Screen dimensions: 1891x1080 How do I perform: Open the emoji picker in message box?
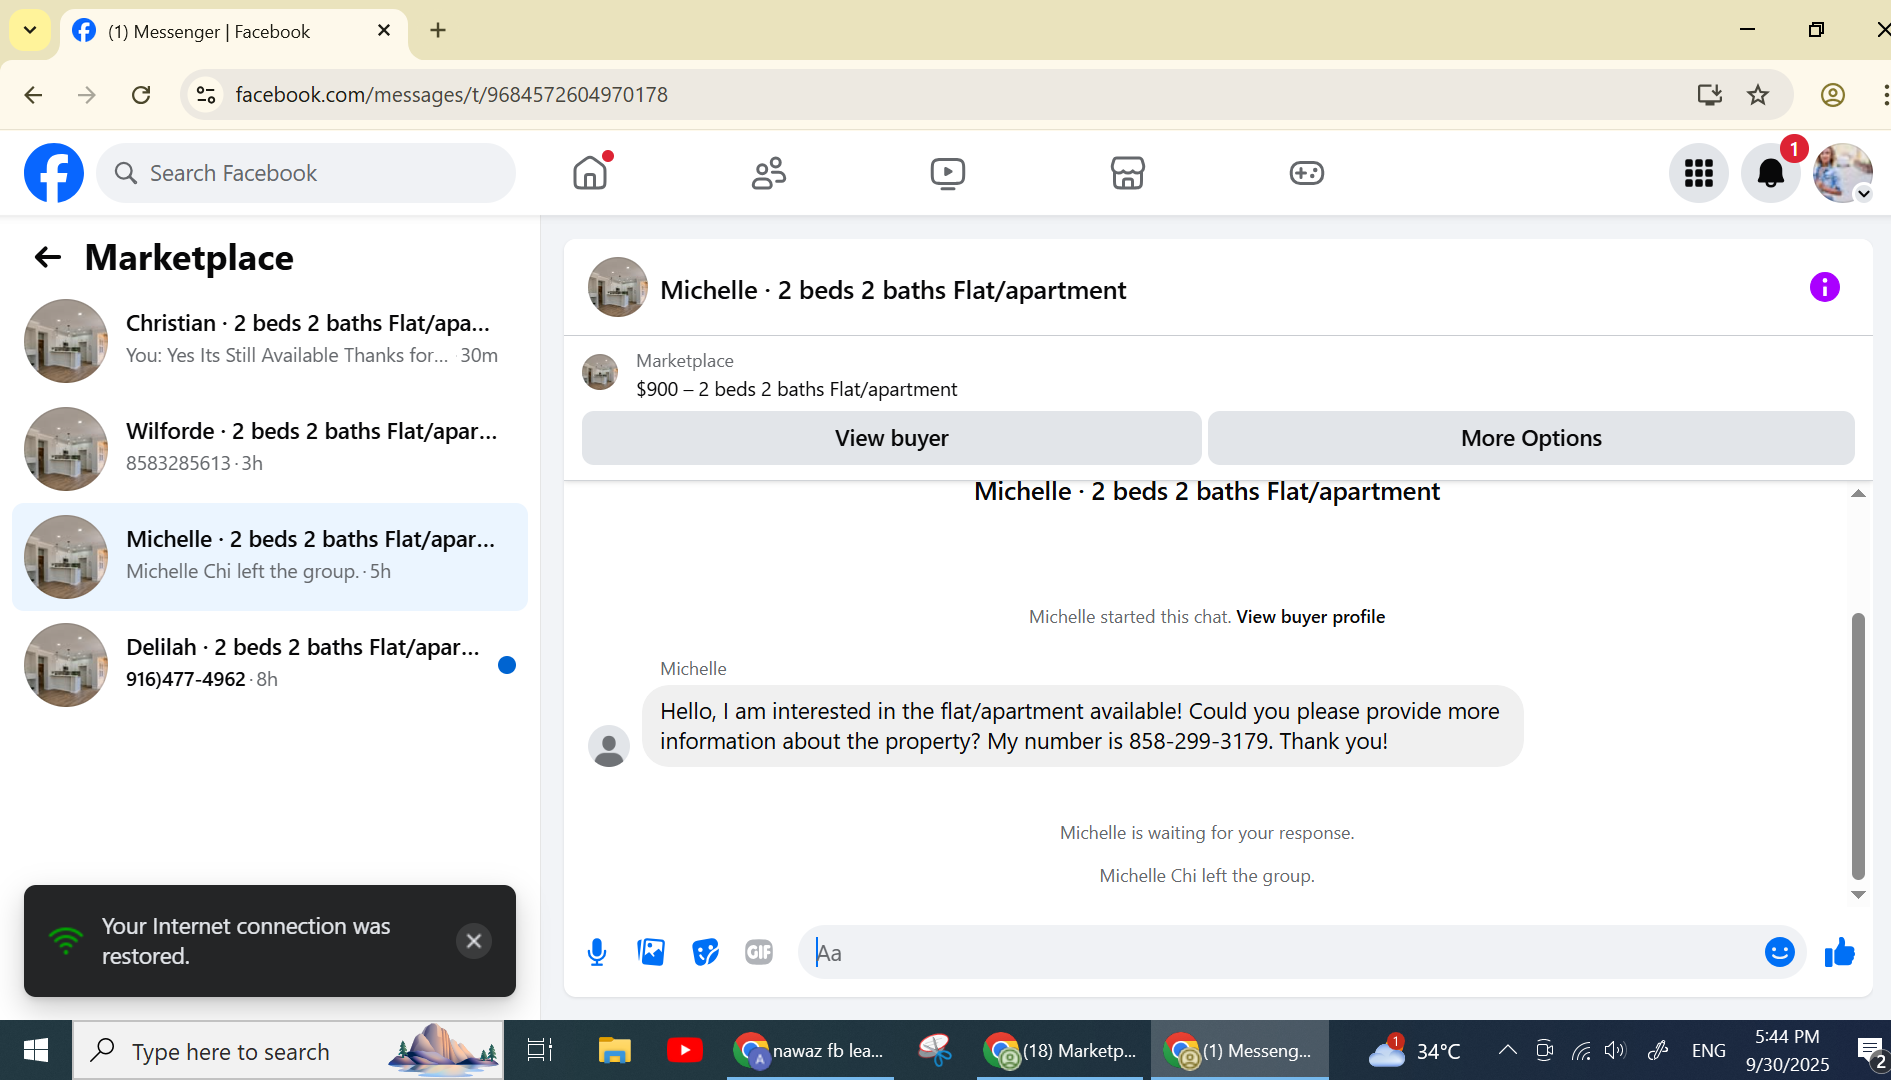[x=1780, y=953]
